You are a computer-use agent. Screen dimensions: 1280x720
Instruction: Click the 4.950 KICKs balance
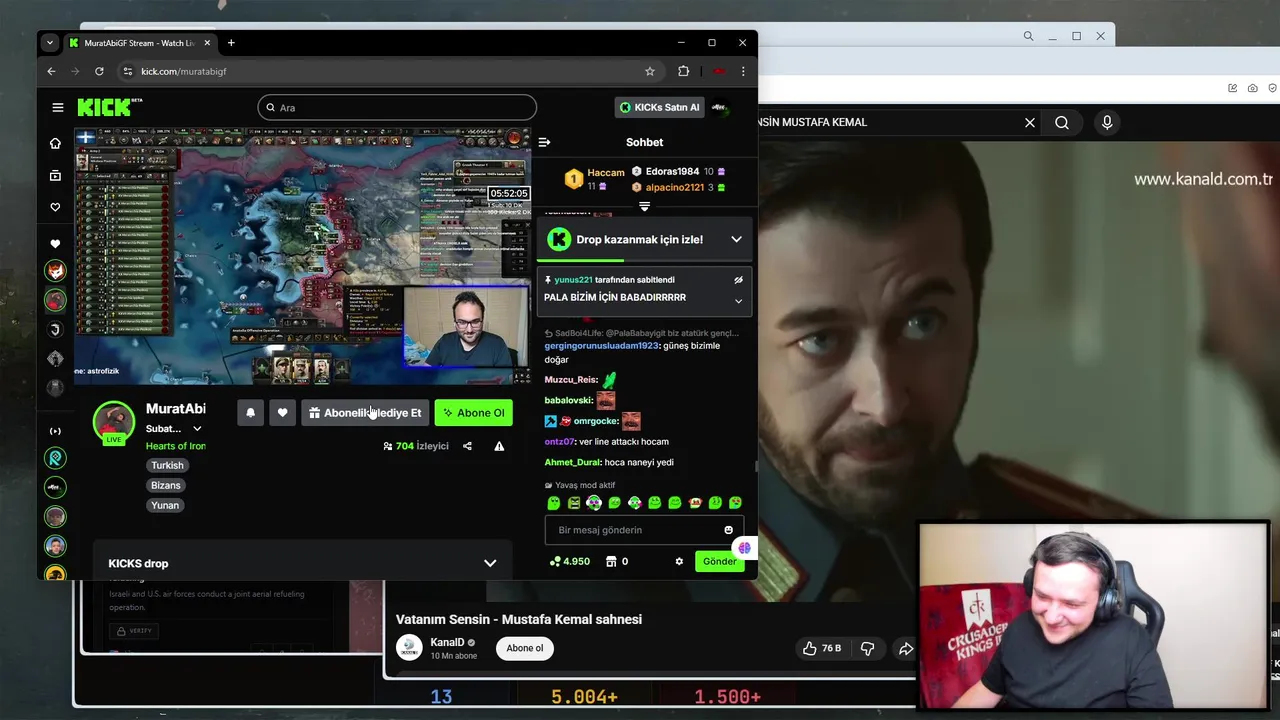[570, 561]
